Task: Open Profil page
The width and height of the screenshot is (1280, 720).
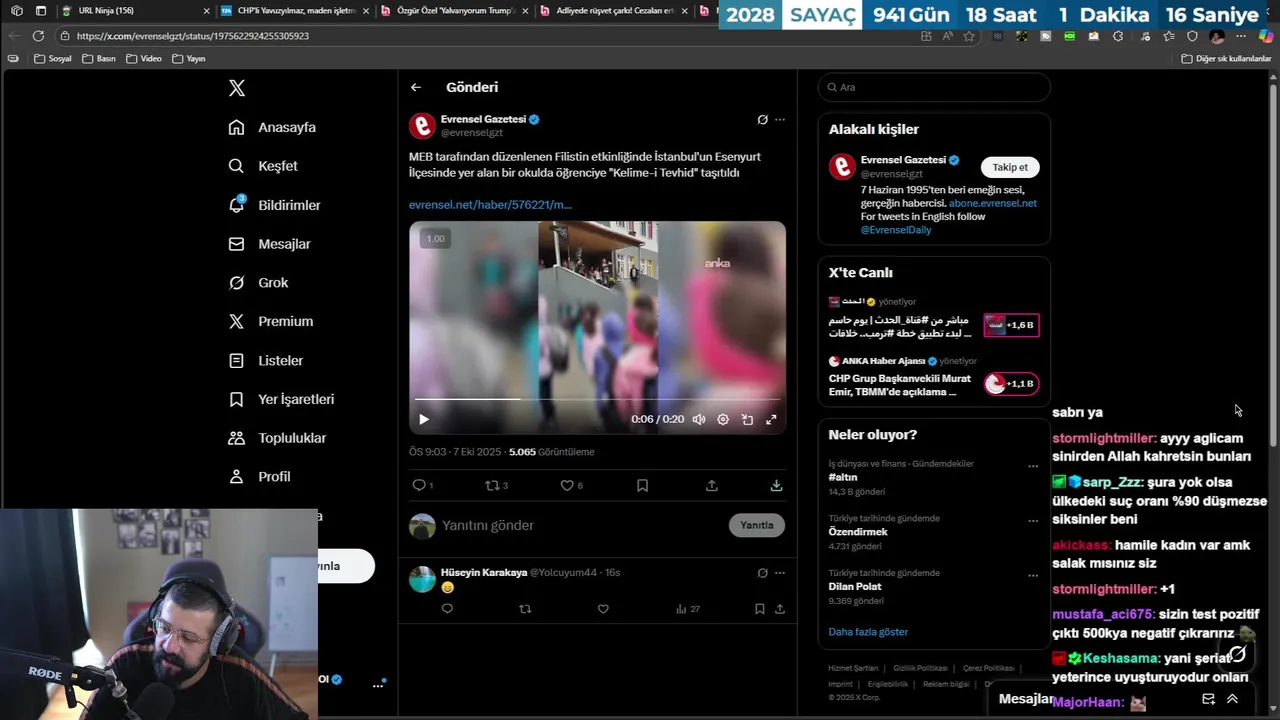Action: [259, 477]
